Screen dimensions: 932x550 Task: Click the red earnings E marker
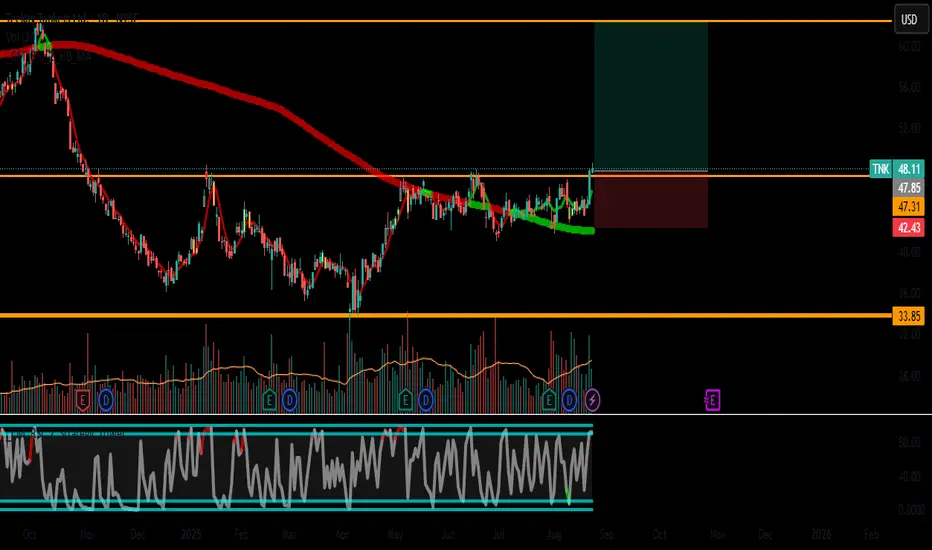coord(83,400)
